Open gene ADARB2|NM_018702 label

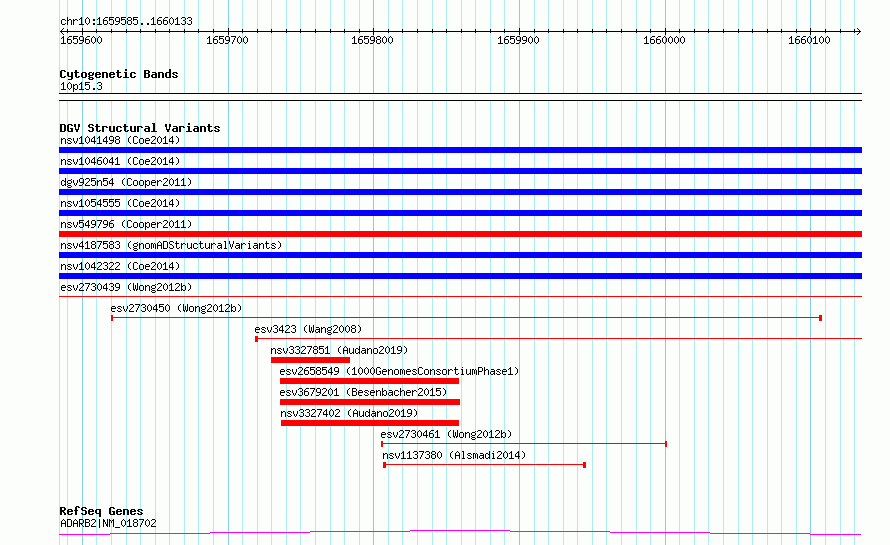click(108, 523)
